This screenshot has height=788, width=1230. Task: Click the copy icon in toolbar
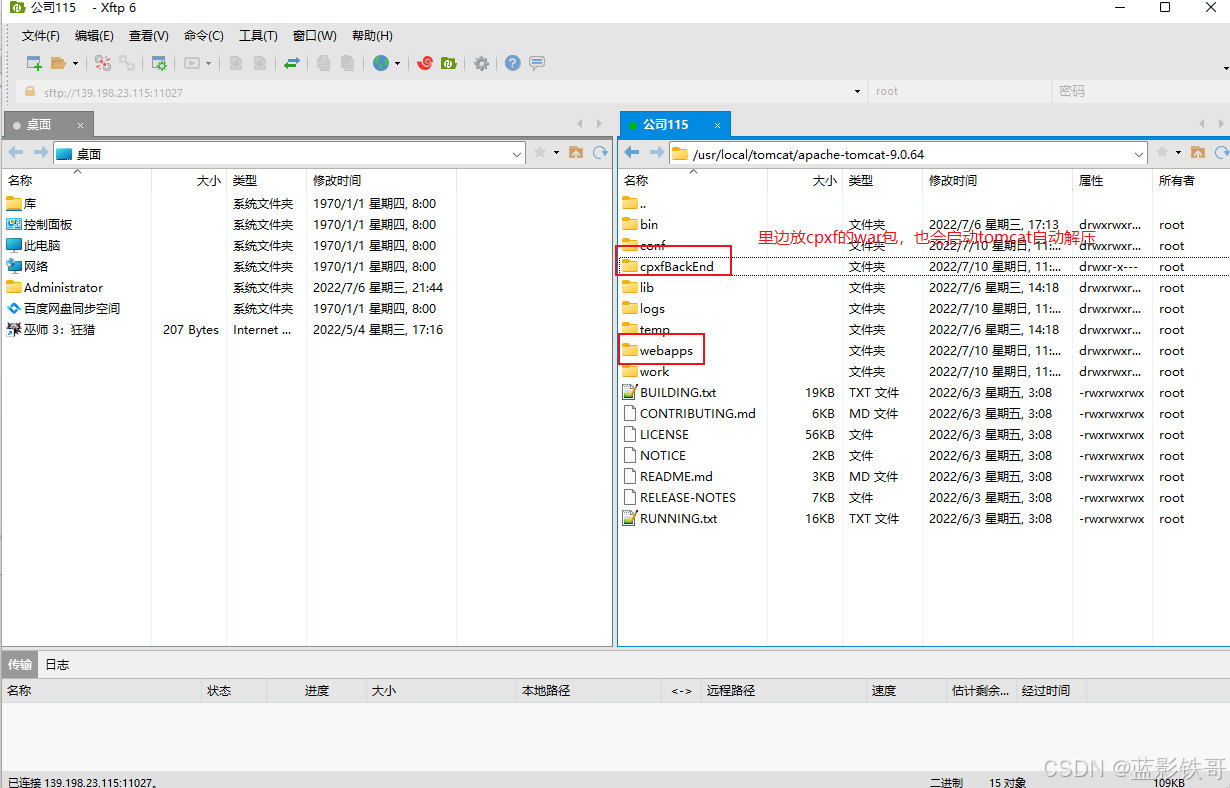323,63
